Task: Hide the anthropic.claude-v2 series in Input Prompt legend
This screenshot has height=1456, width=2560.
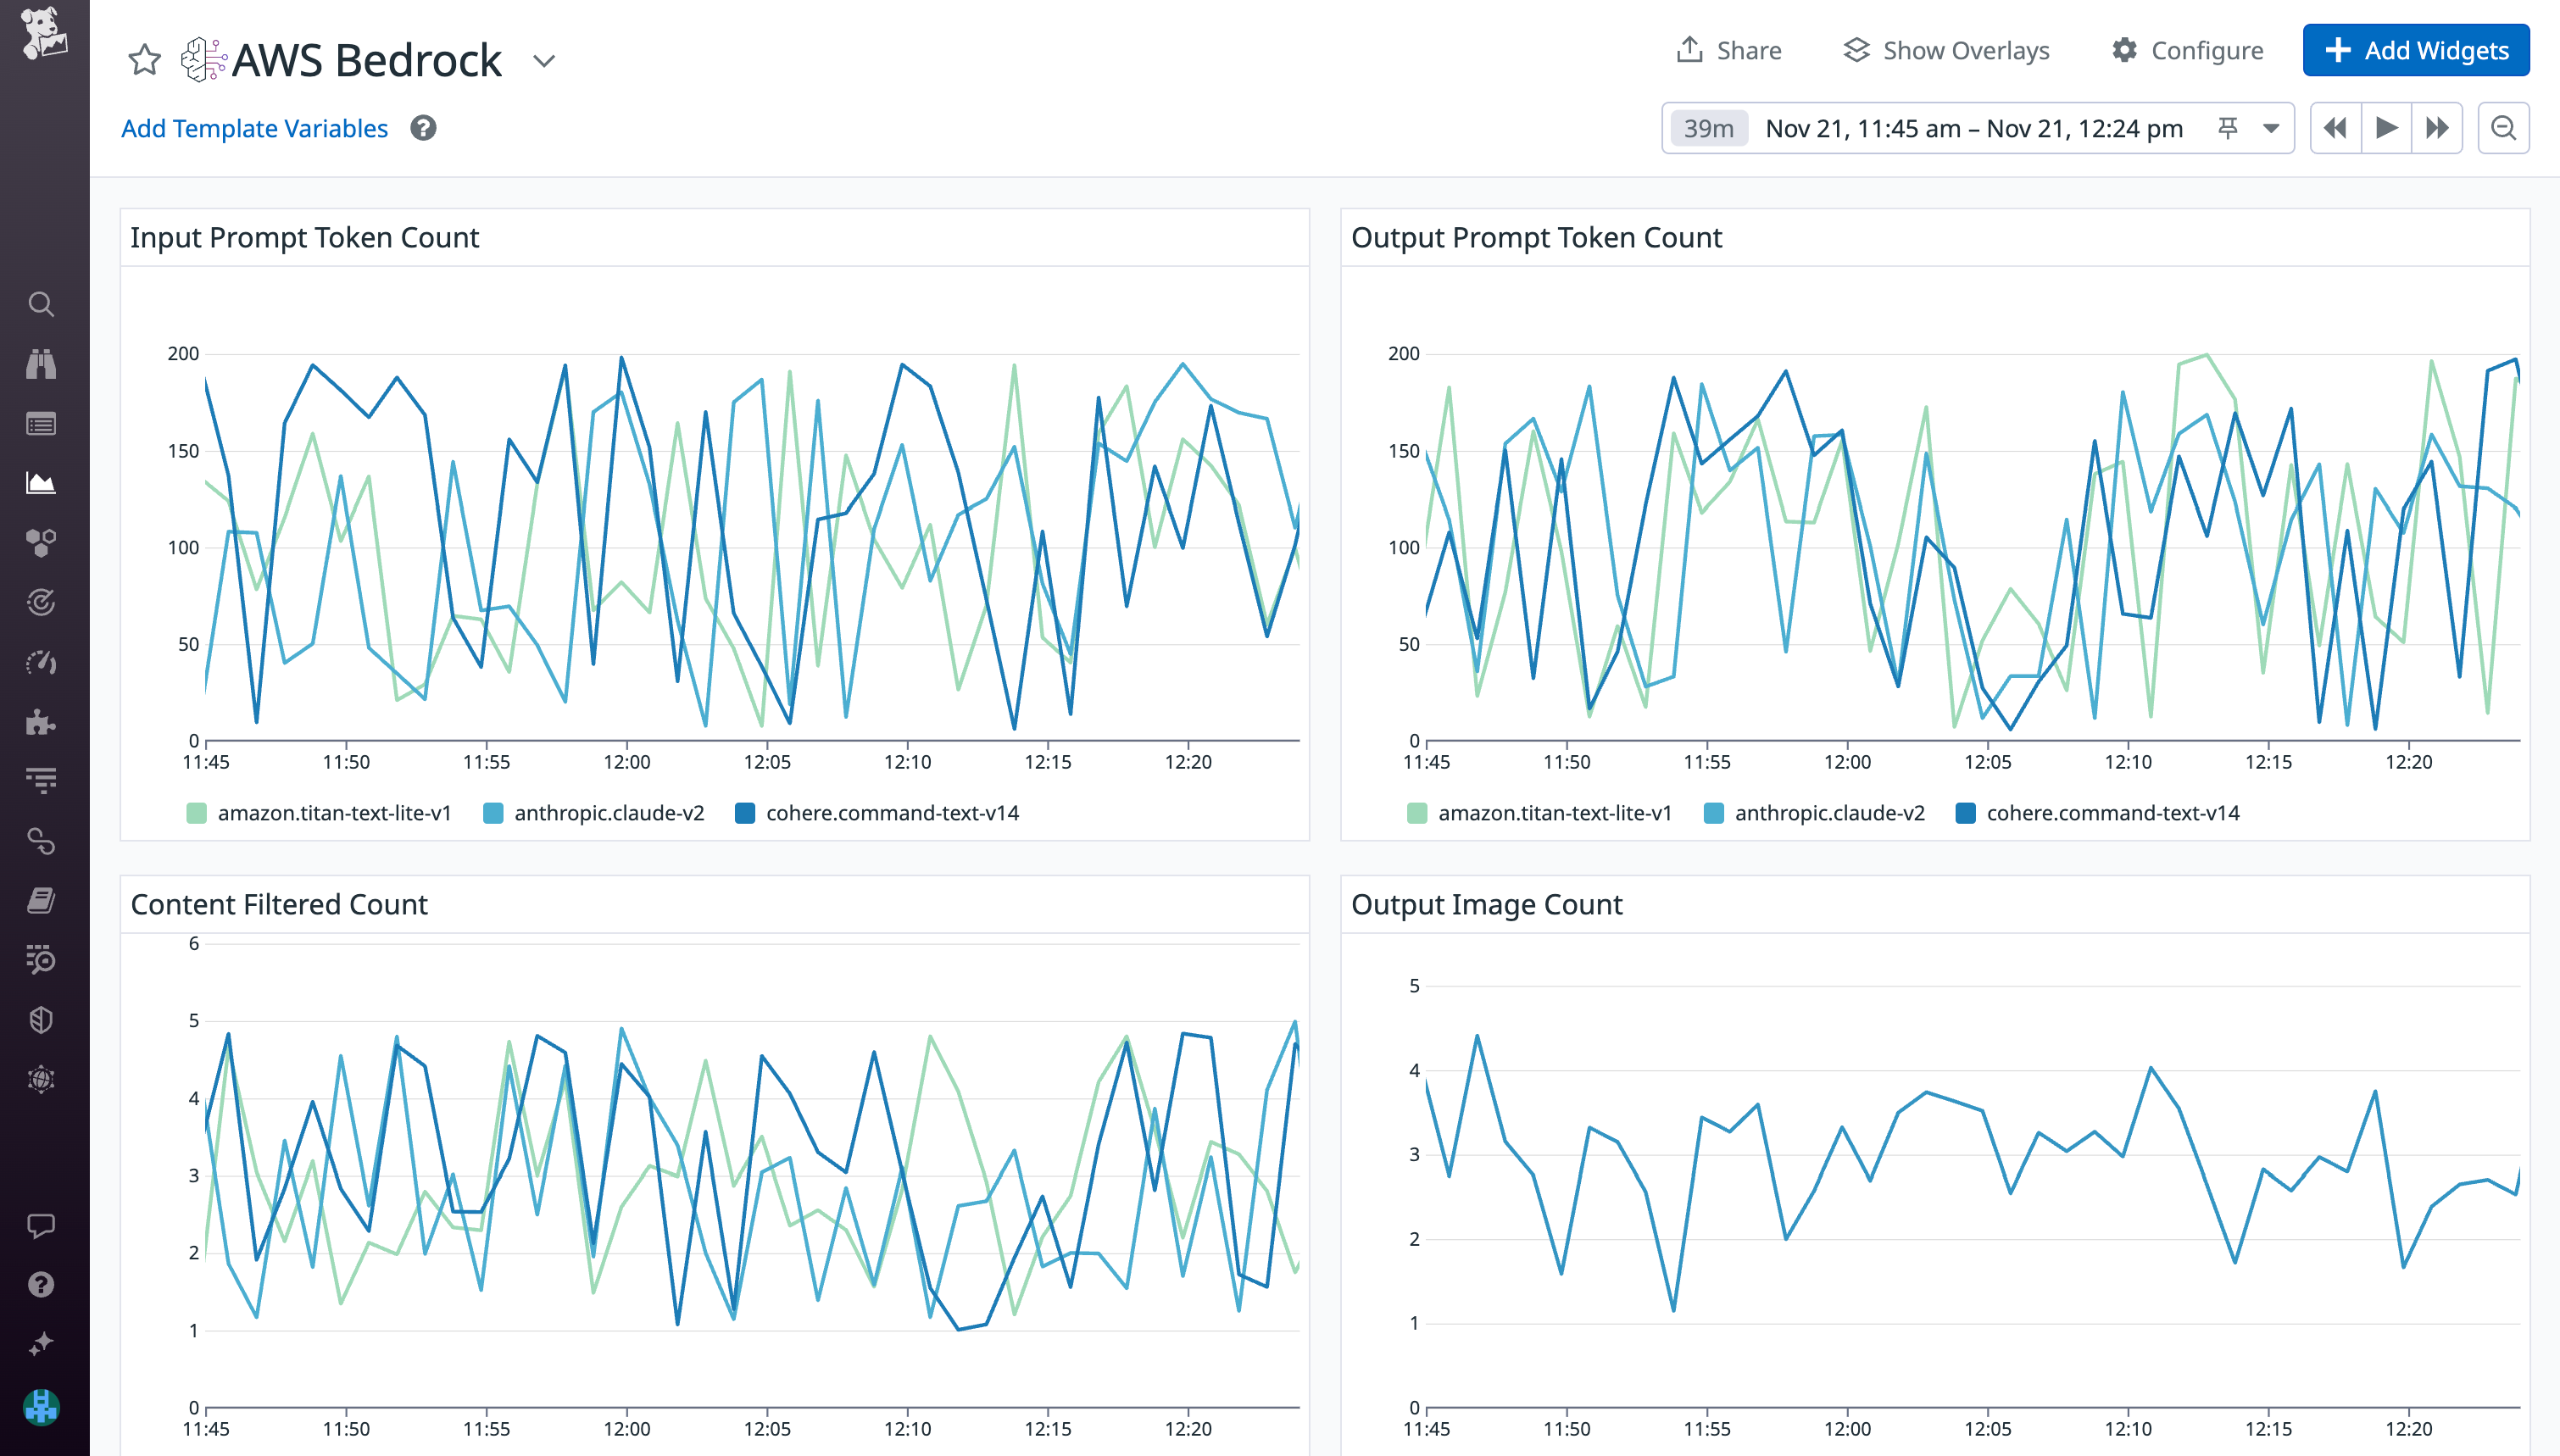Action: 594,813
